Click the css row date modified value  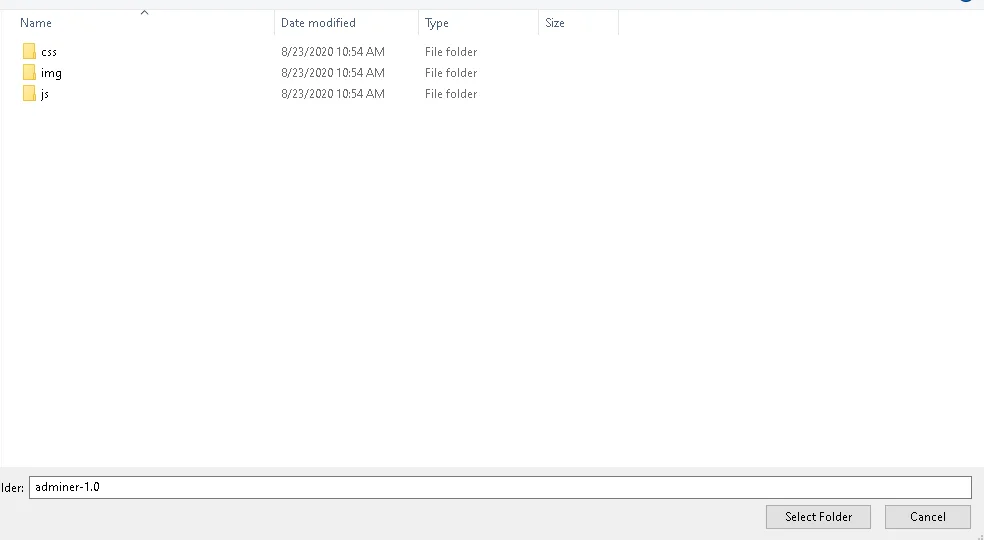tap(333, 51)
